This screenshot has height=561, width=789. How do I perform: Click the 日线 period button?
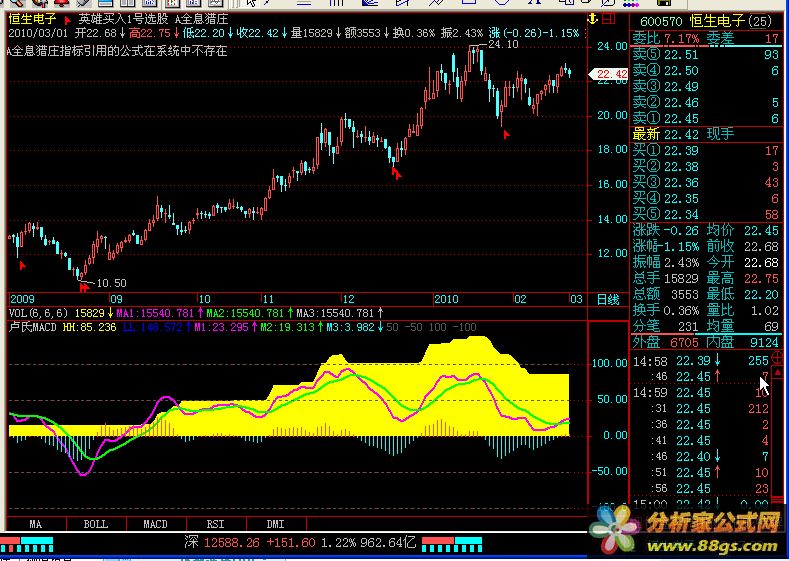[608, 299]
